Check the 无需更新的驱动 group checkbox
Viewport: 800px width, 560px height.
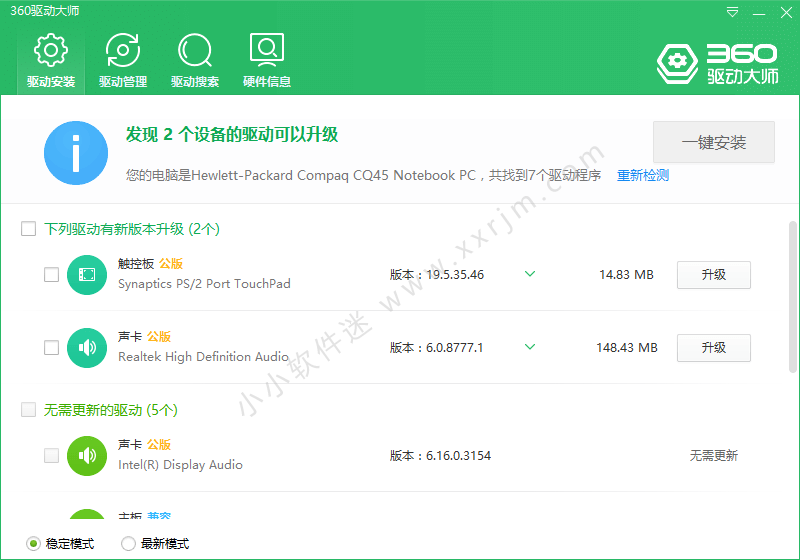29,410
